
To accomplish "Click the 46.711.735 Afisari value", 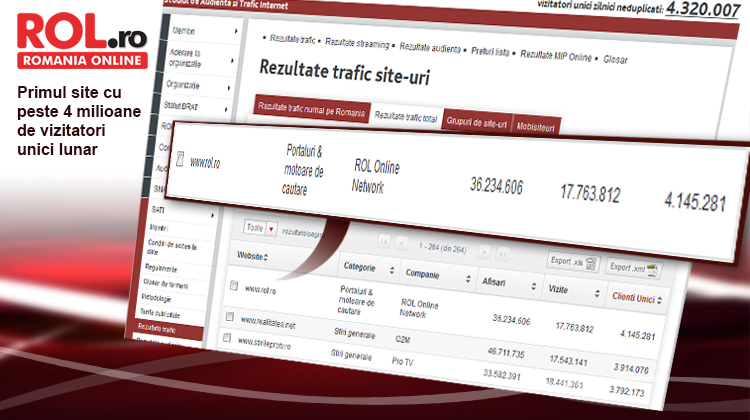I will click(506, 353).
